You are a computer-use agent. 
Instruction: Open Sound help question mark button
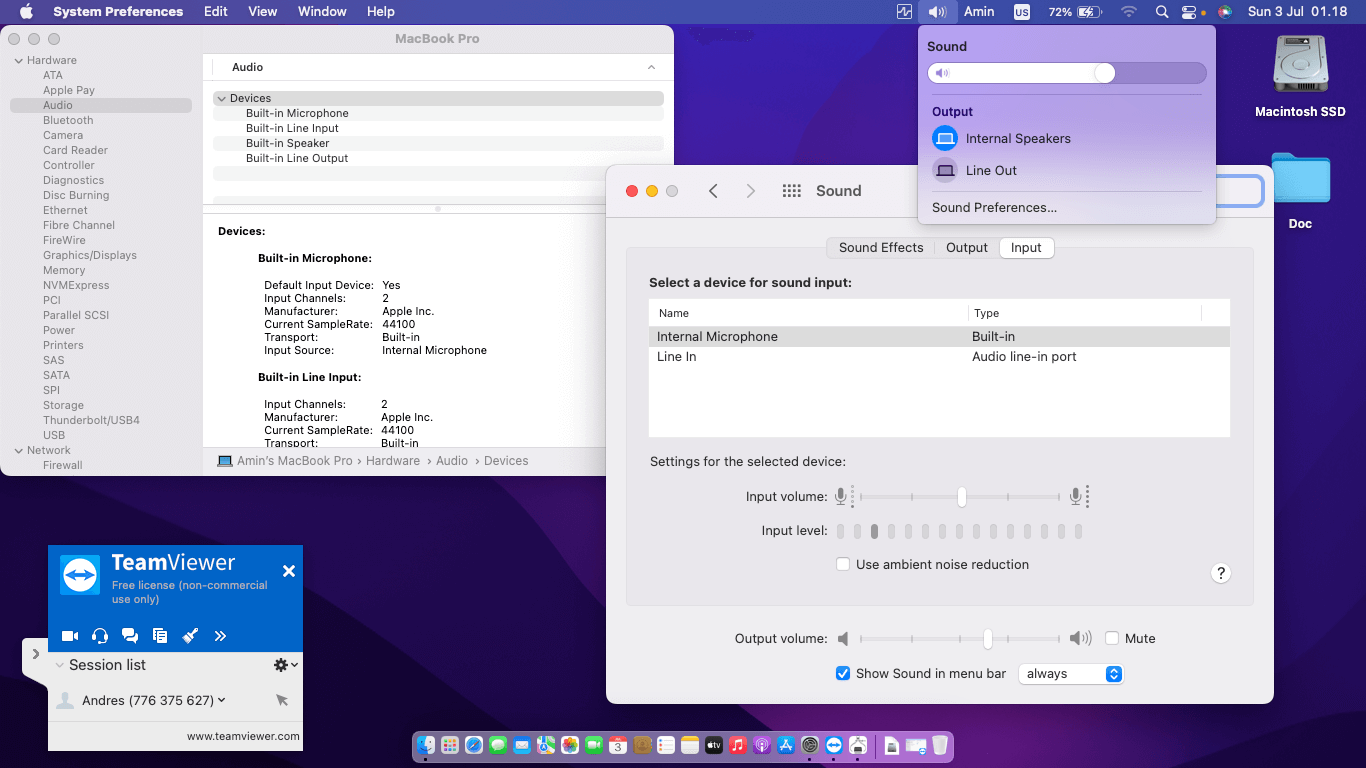(x=1220, y=573)
